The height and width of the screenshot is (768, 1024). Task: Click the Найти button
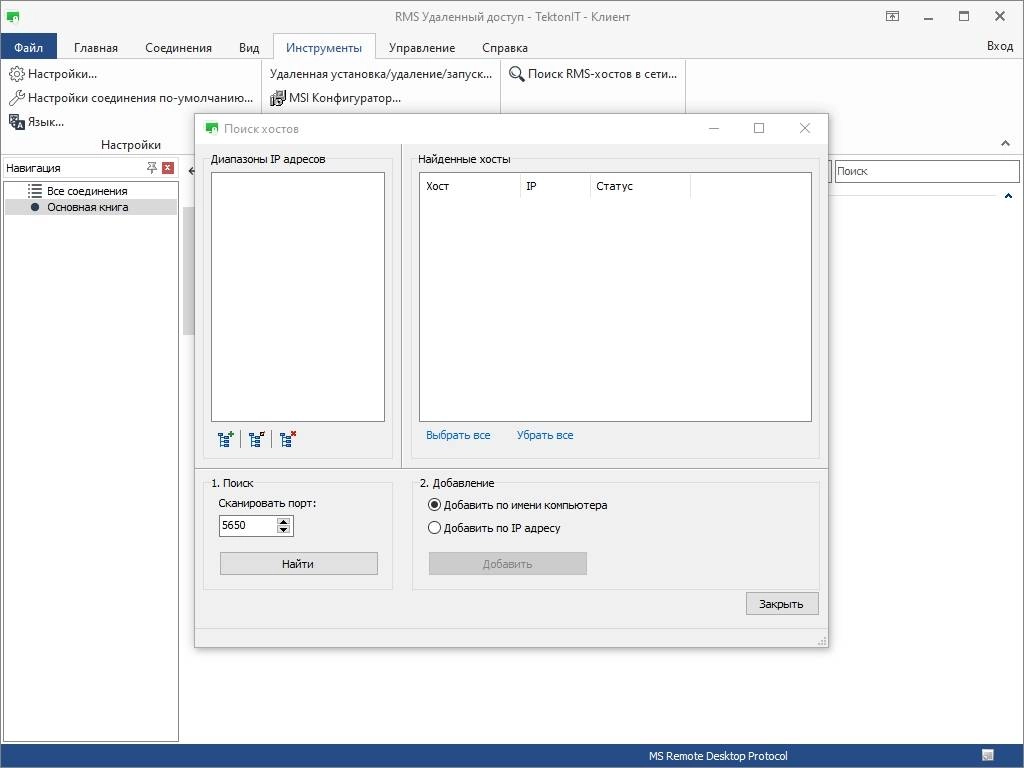[x=298, y=564]
